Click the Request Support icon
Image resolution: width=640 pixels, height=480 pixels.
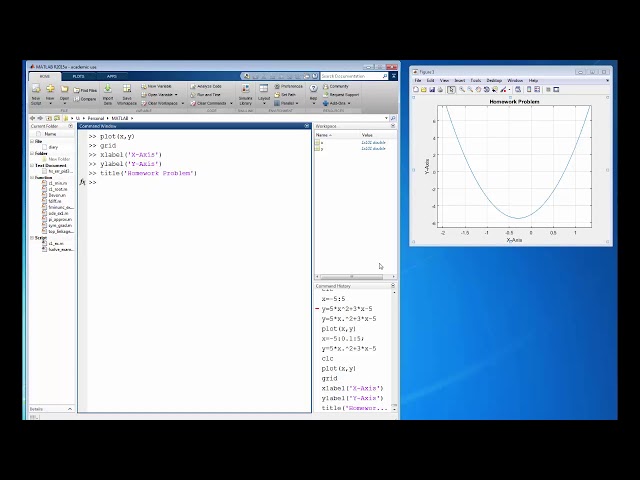coord(325,95)
